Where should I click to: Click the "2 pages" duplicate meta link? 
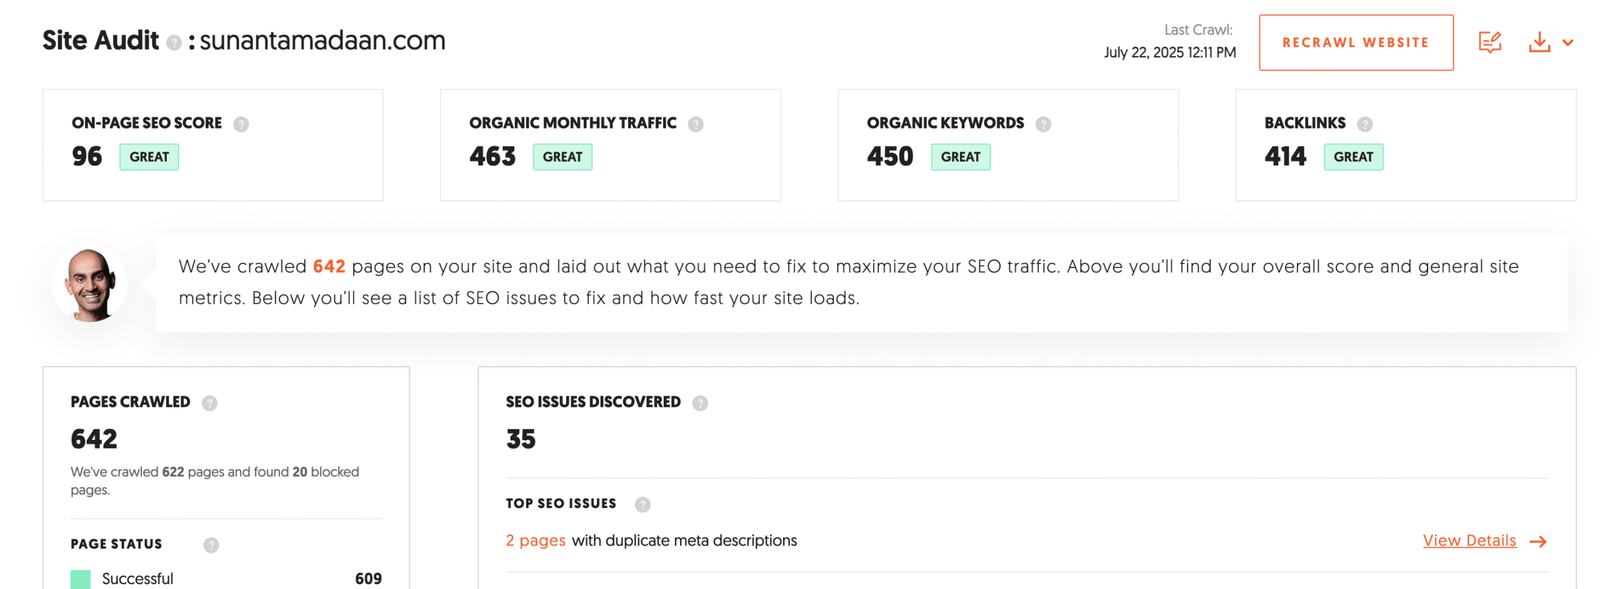[x=535, y=541]
